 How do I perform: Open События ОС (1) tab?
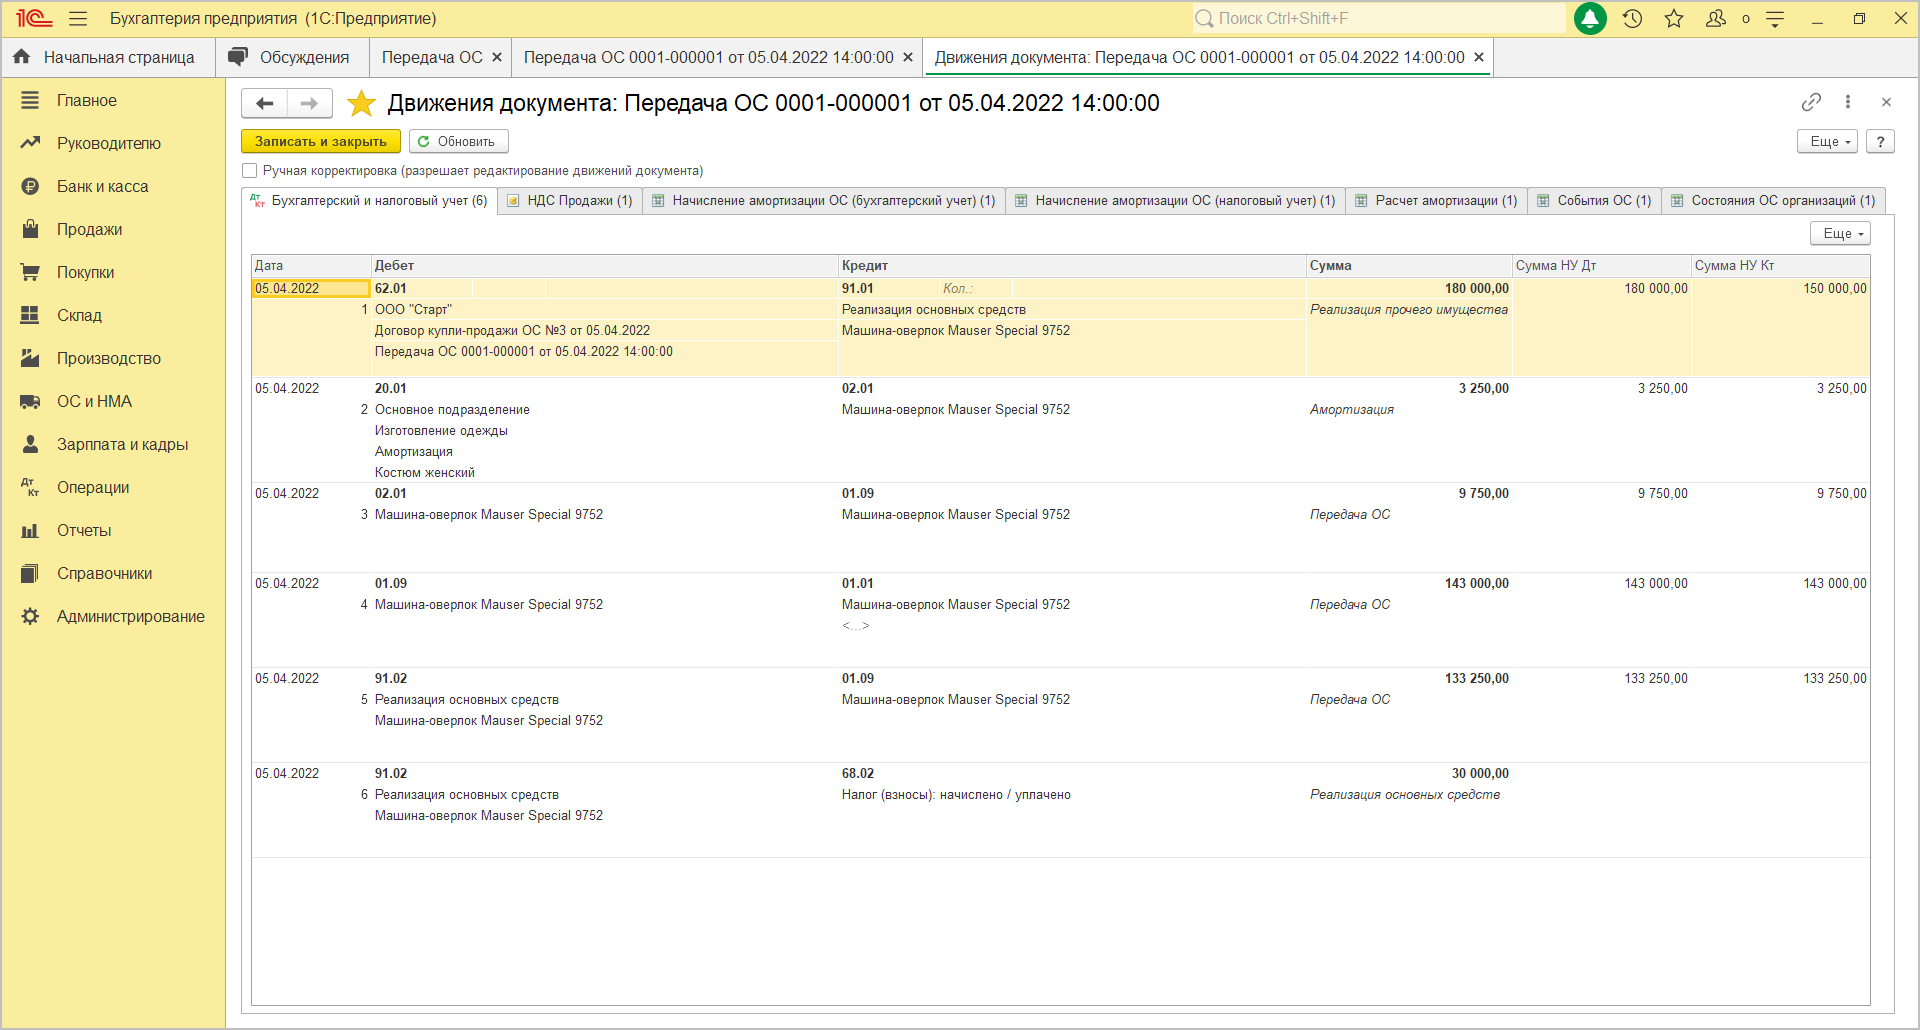pos(1595,200)
